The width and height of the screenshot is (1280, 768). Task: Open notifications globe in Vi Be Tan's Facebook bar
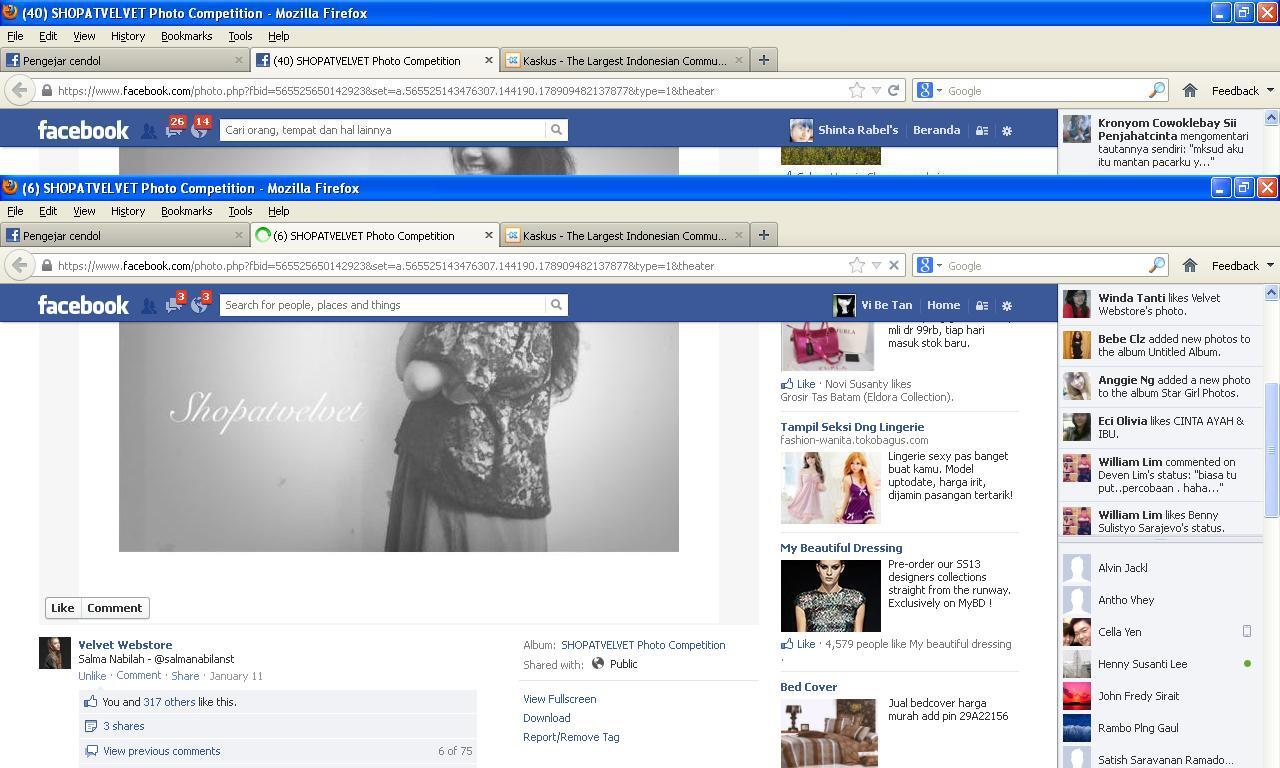pos(199,305)
